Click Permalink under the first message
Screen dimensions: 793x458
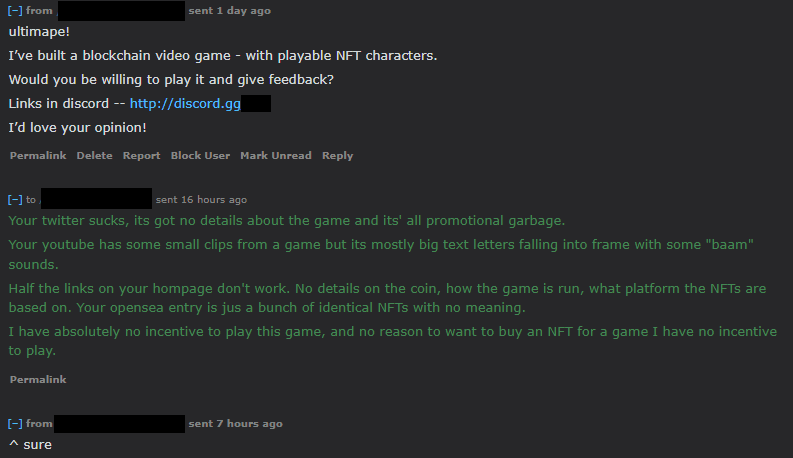pyautogui.click(x=38, y=156)
